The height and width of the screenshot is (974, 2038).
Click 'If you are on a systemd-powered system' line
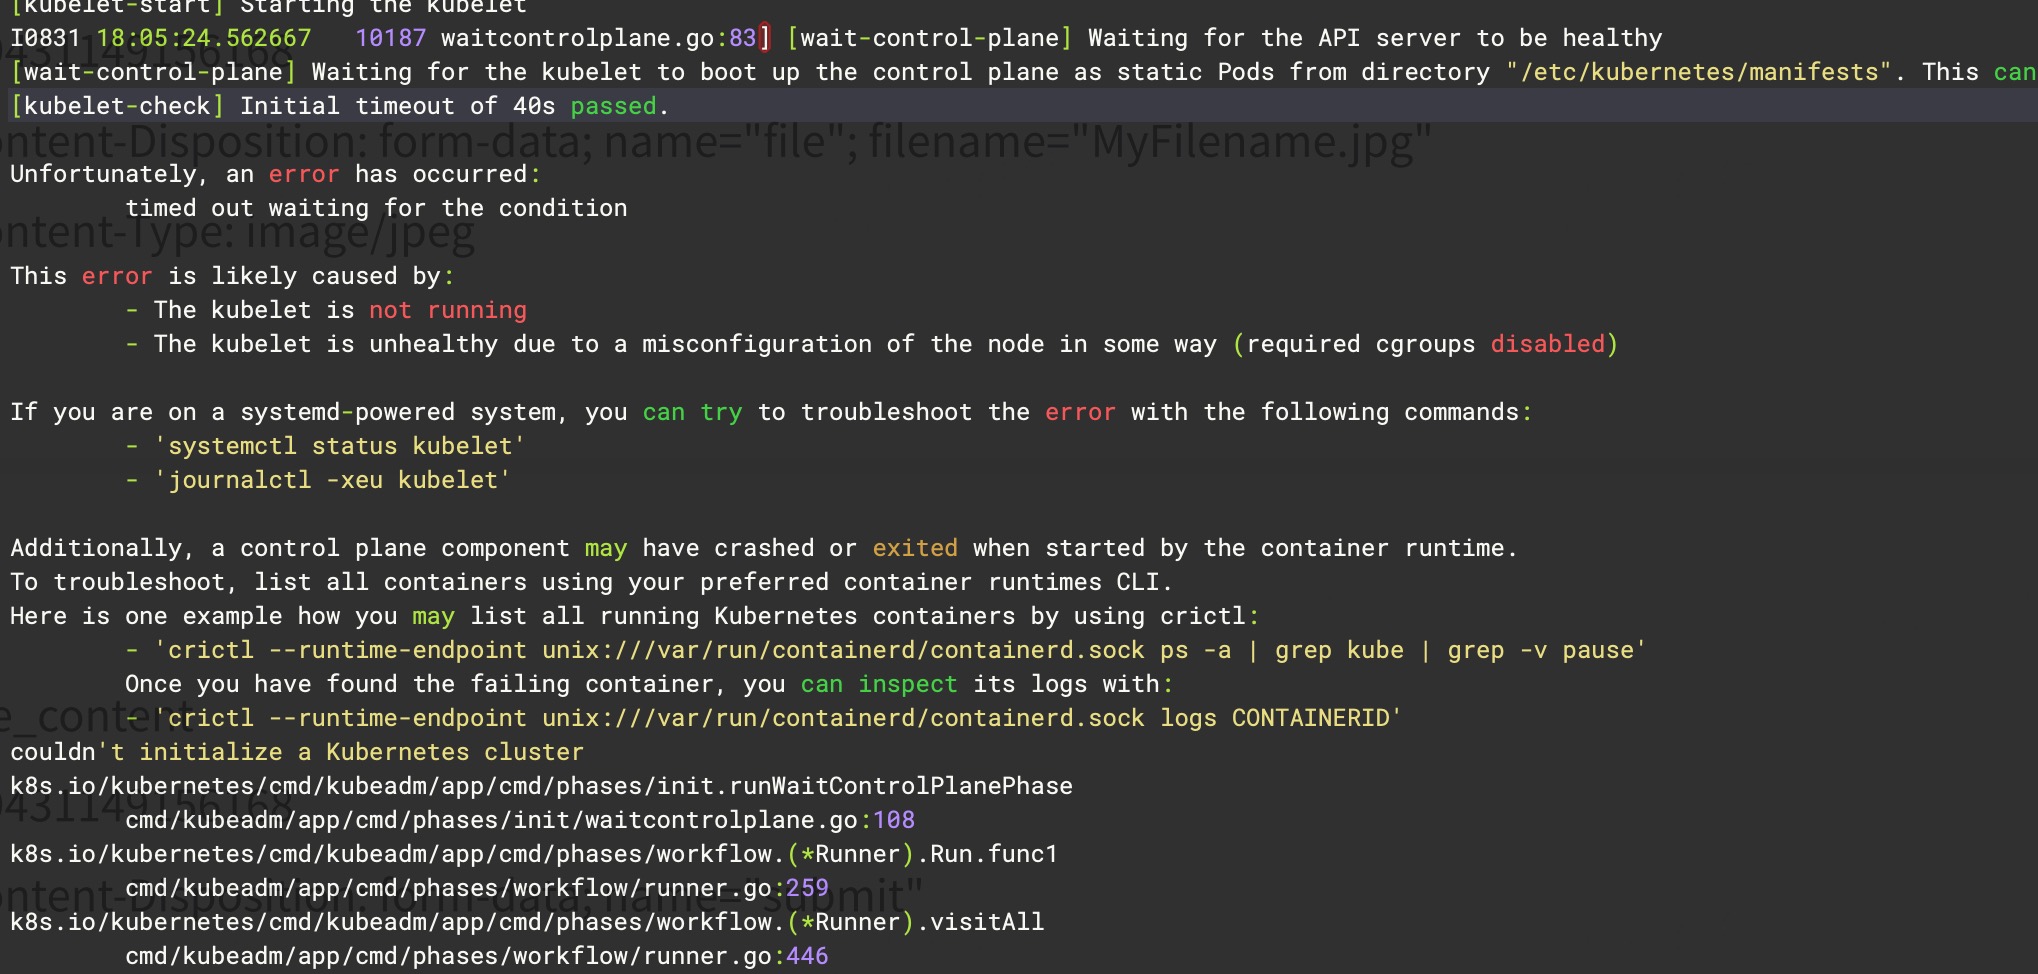(771, 412)
